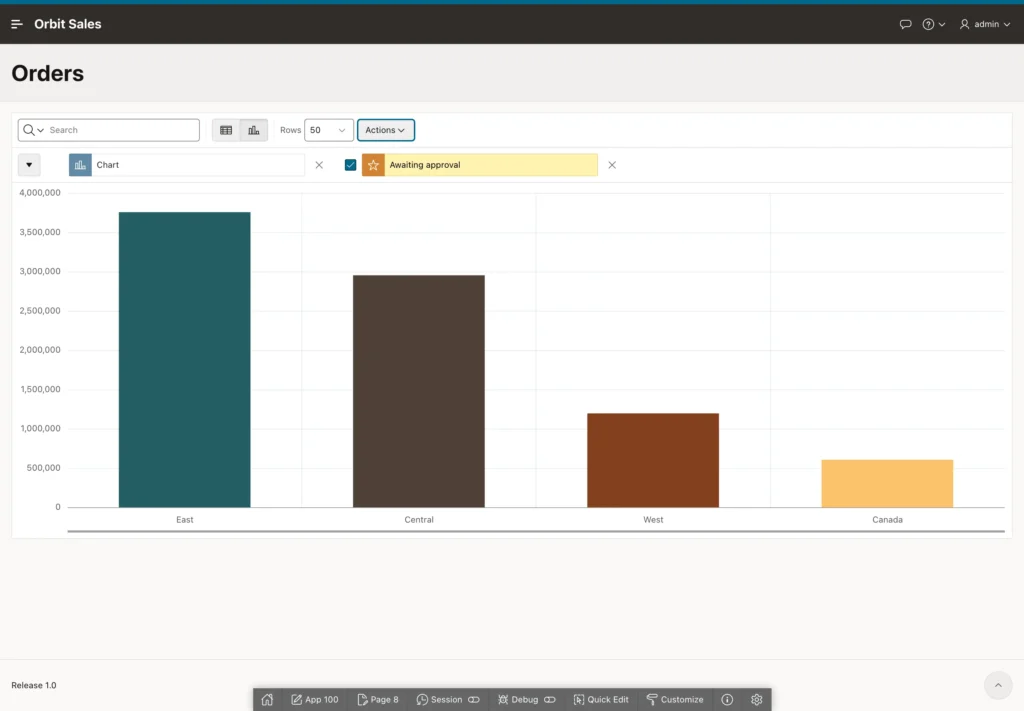
Task: Focus the Search input field
Action: click(x=122, y=130)
